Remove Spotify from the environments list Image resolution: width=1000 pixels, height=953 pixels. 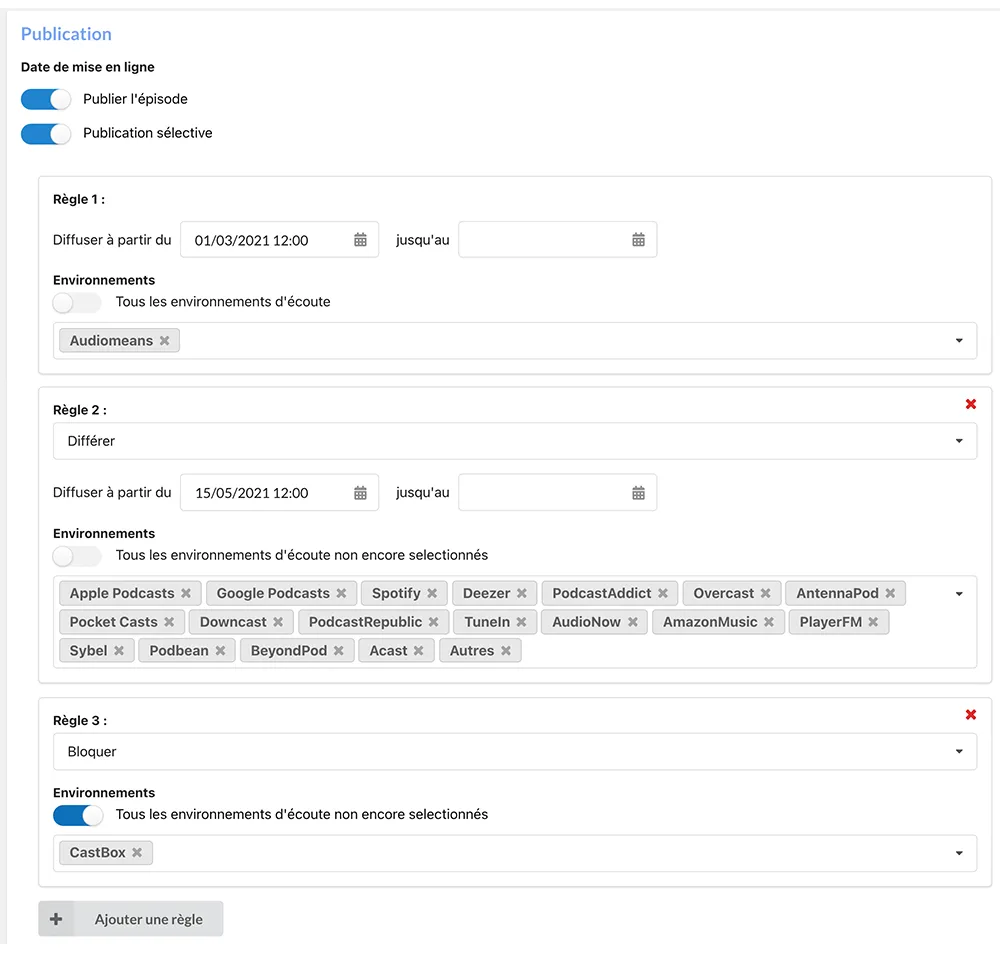432,594
